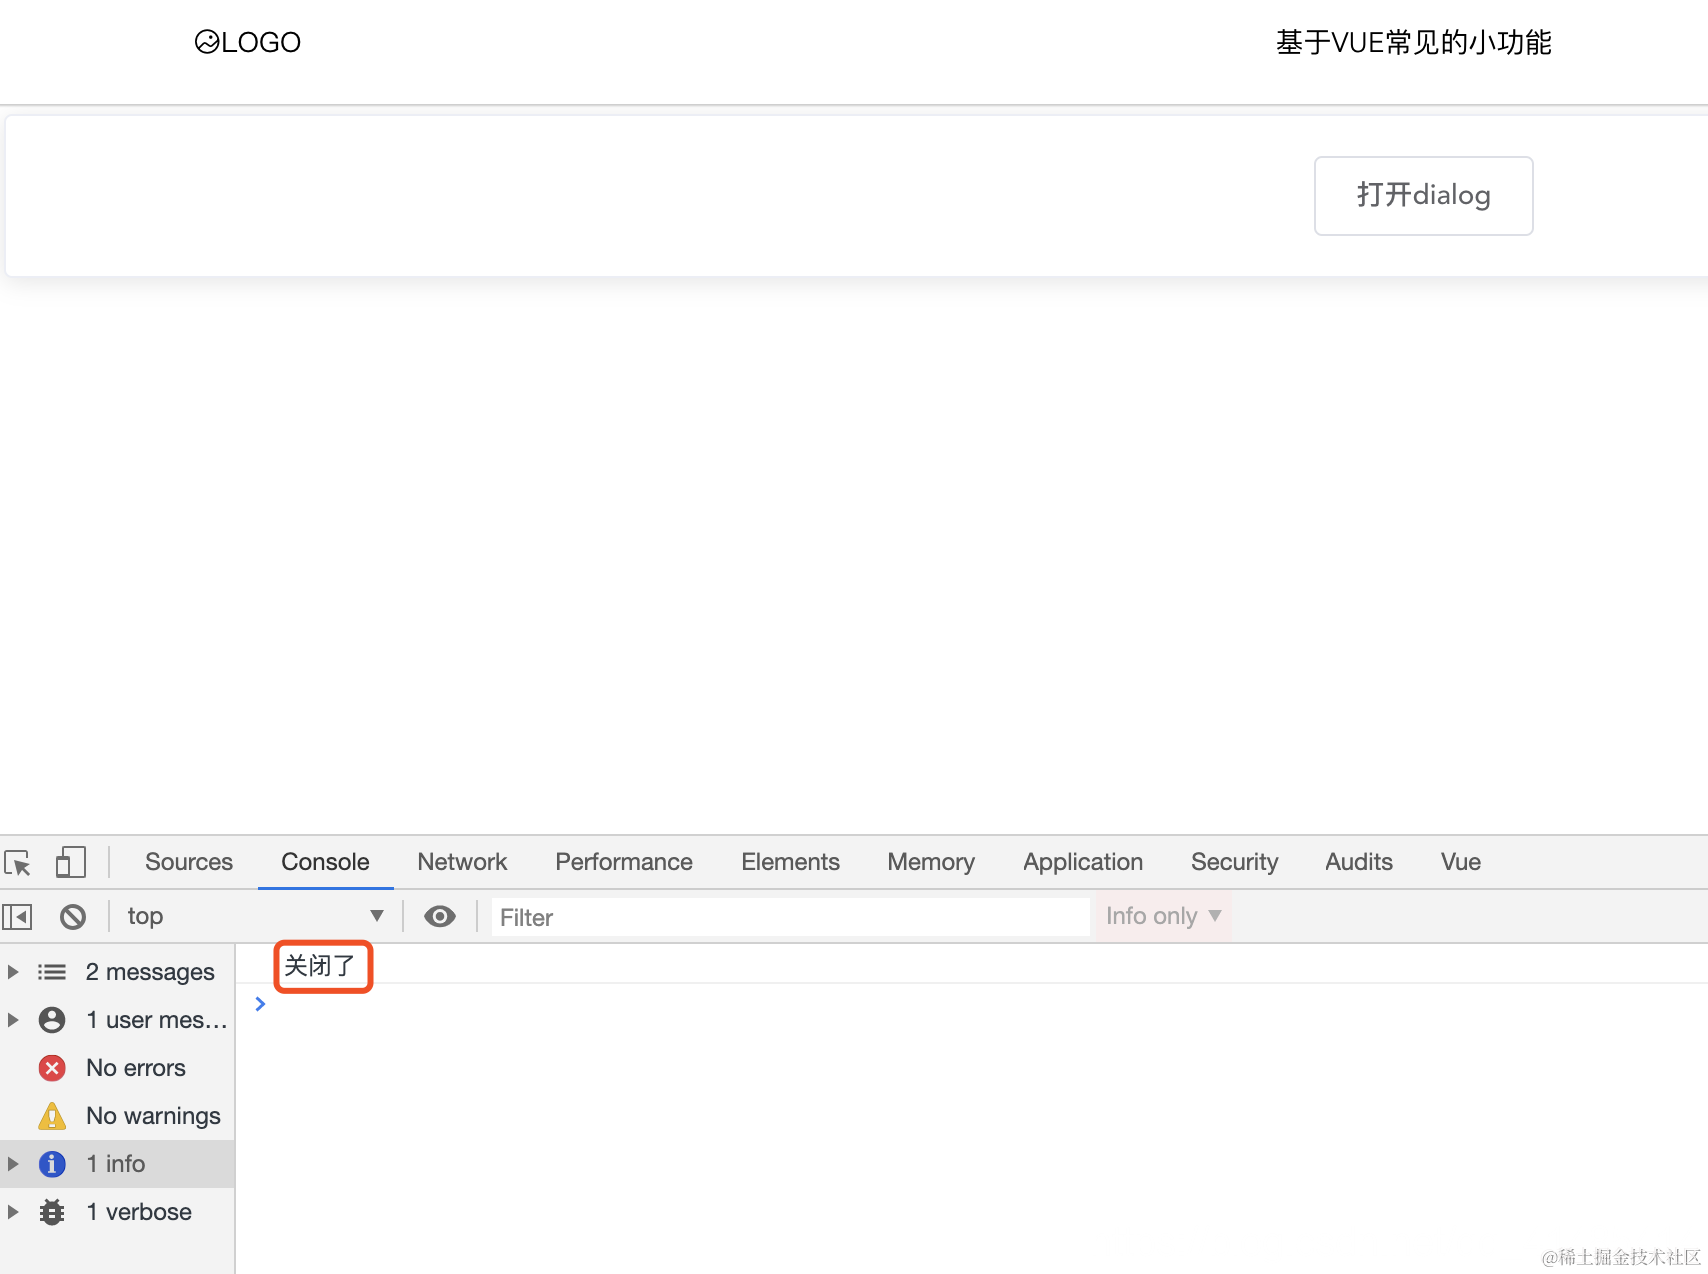Click the 关闭了 console log message
Viewport: 1708px width, 1274px height.
(320, 966)
